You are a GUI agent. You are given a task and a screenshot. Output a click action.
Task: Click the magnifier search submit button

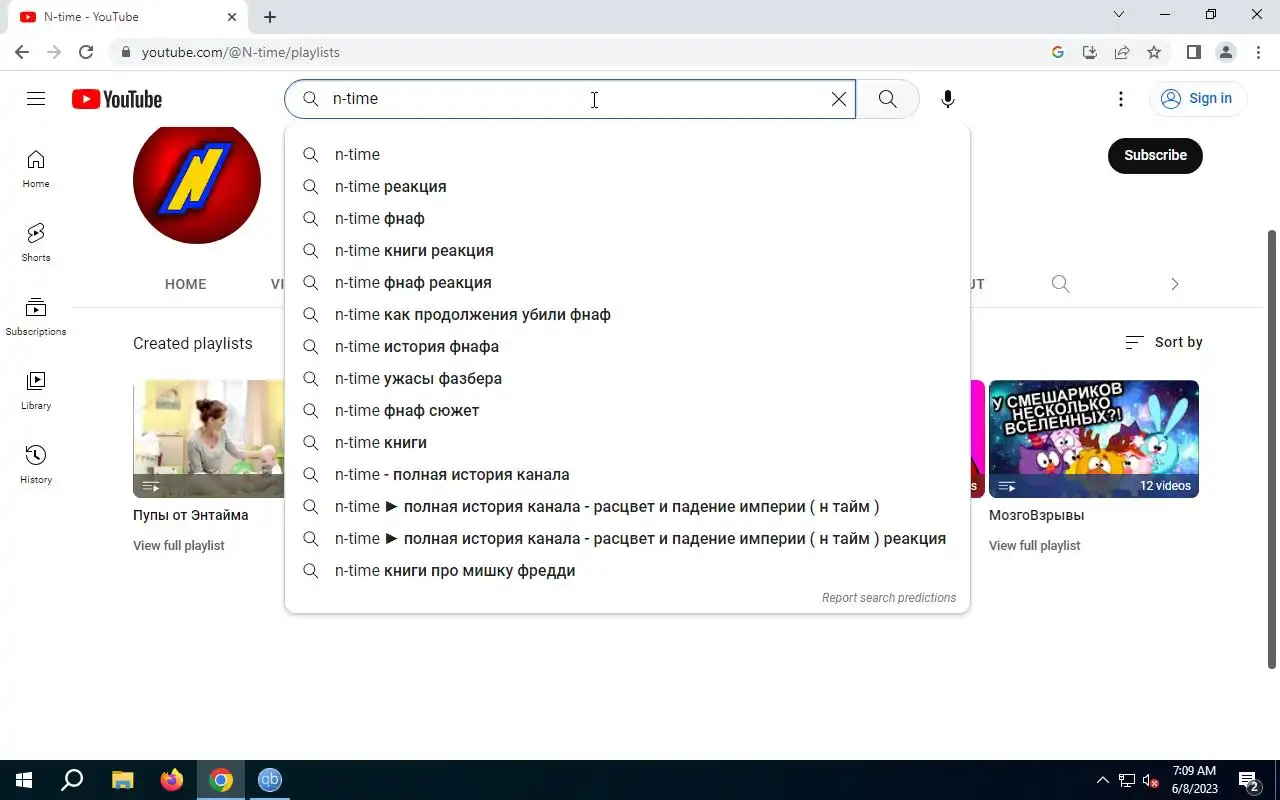887,99
